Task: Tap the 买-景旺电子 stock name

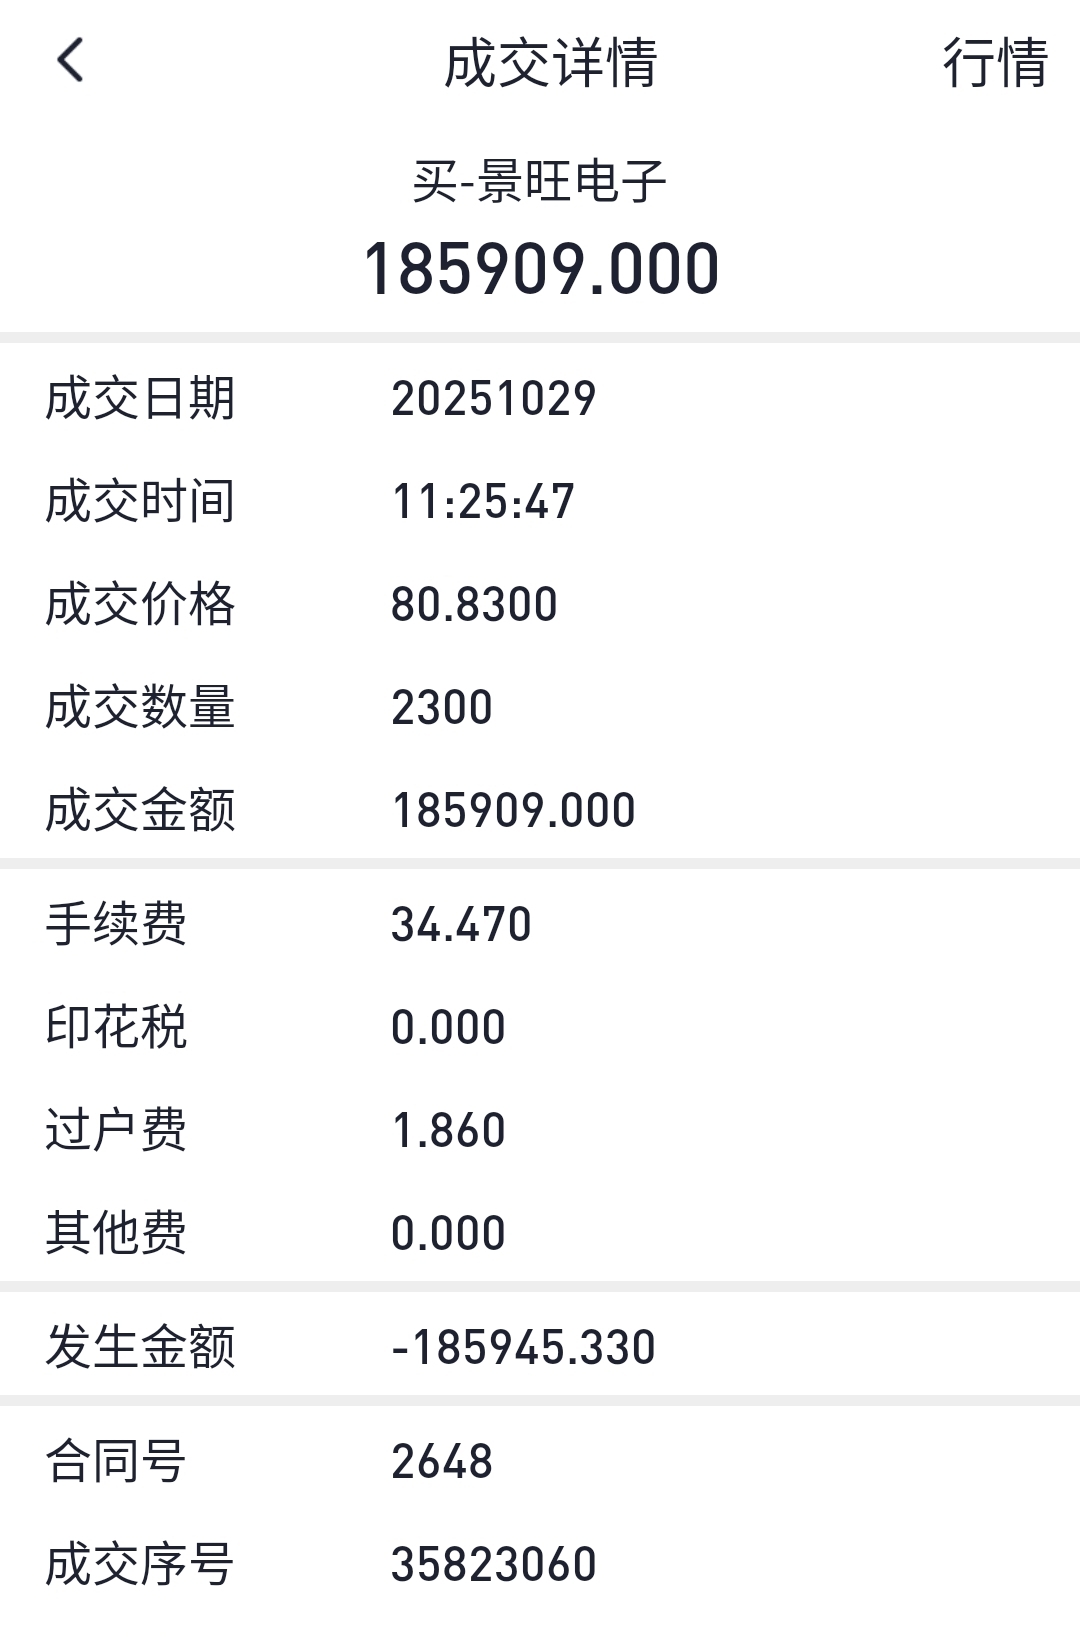Action: [540, 182]
